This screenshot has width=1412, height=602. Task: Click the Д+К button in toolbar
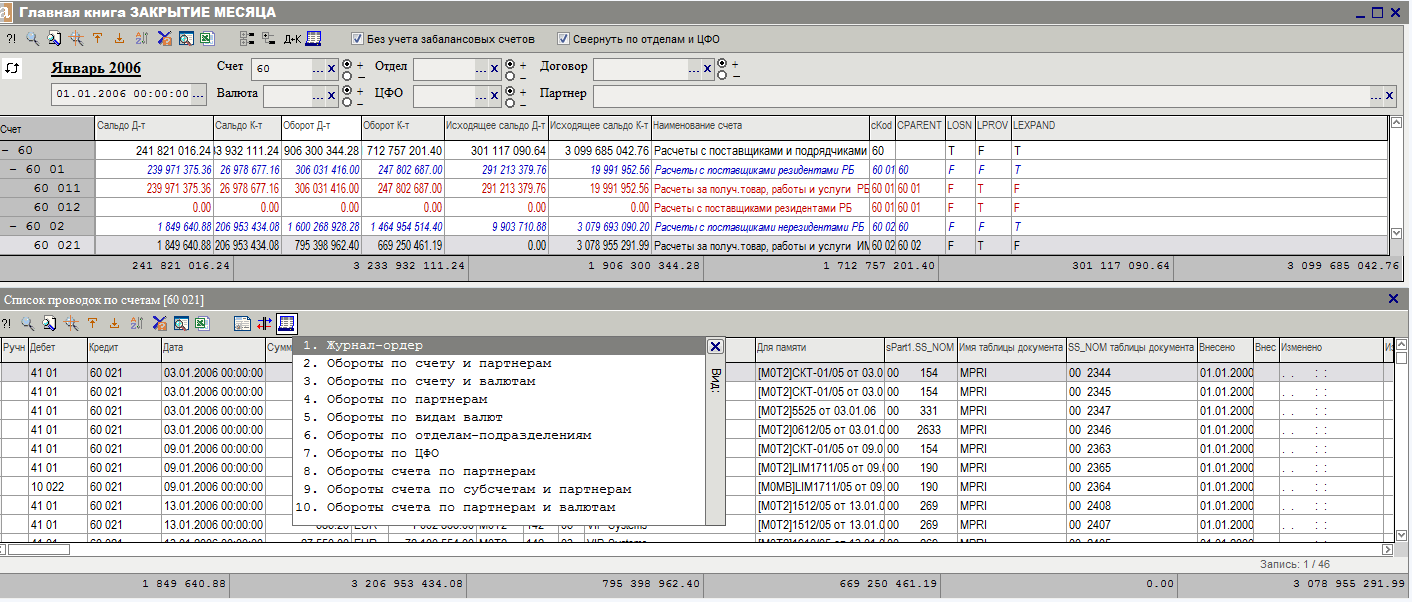(292, 39)
